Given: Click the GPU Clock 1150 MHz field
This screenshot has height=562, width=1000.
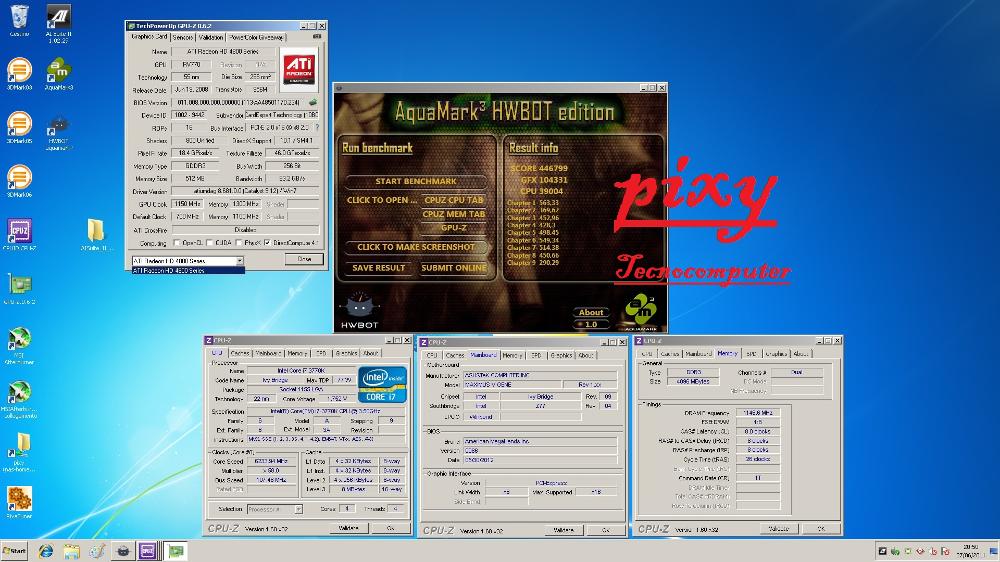Looking at the screenshot, I should tap(187, 204).
